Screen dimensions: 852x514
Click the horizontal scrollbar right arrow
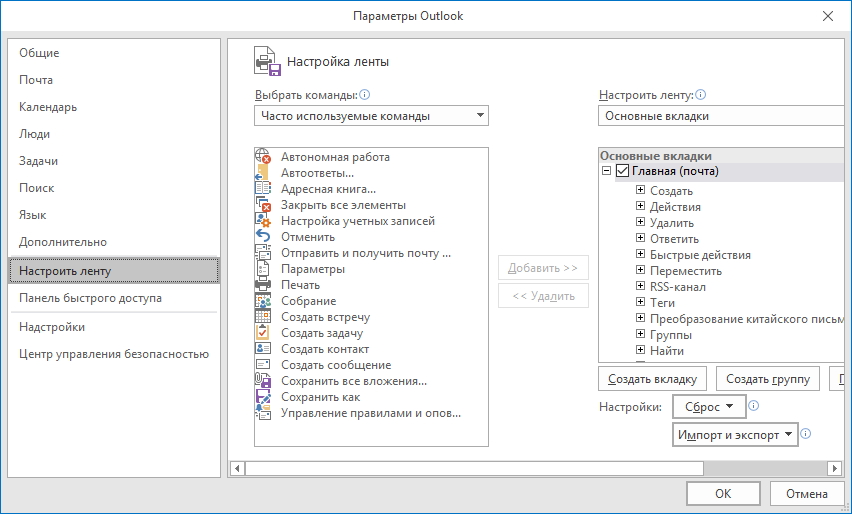click(x=835, y=468)
